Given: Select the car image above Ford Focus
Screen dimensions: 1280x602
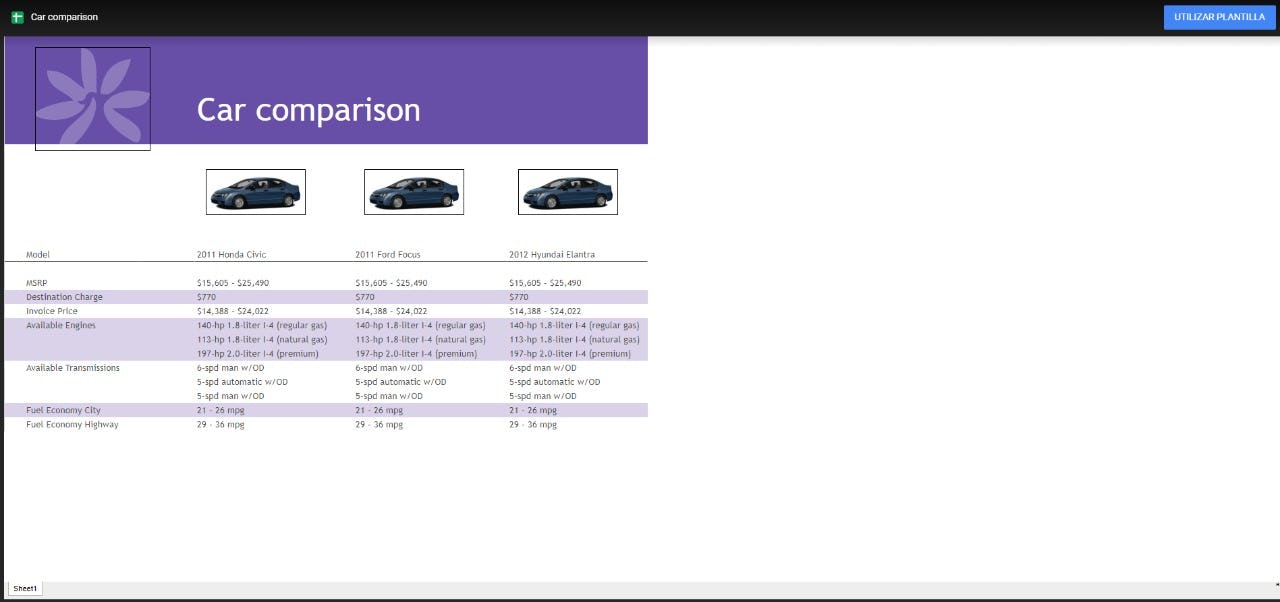Looking at the screenshot, I should click(414, 192).
